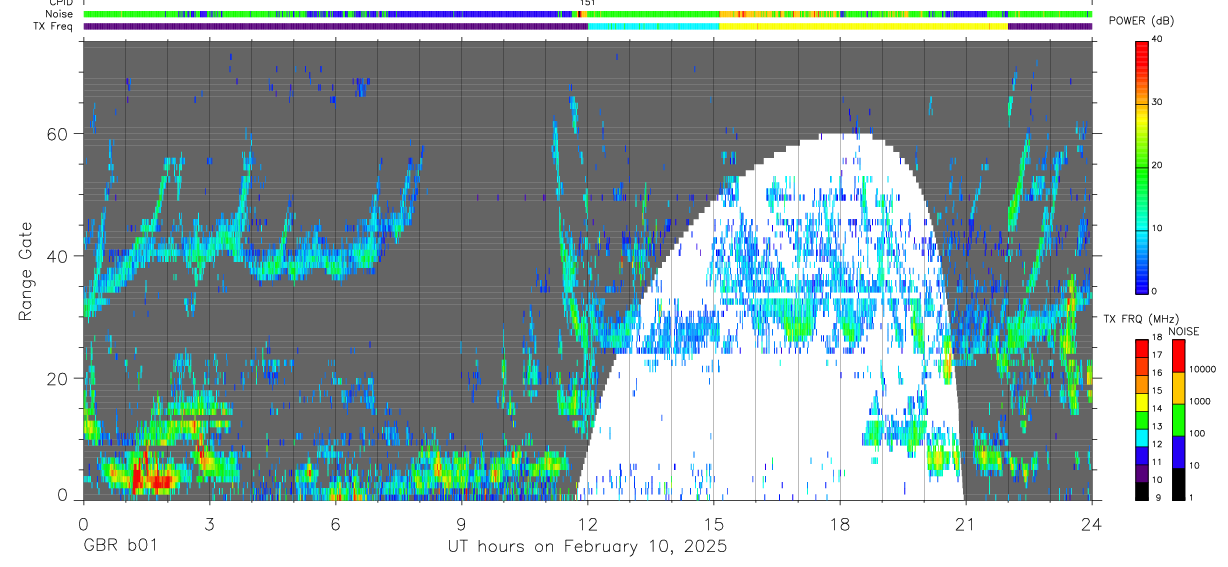Click the "151" CPID value at the top
The width and height of the screenshot is (1228, 567).
588,4
